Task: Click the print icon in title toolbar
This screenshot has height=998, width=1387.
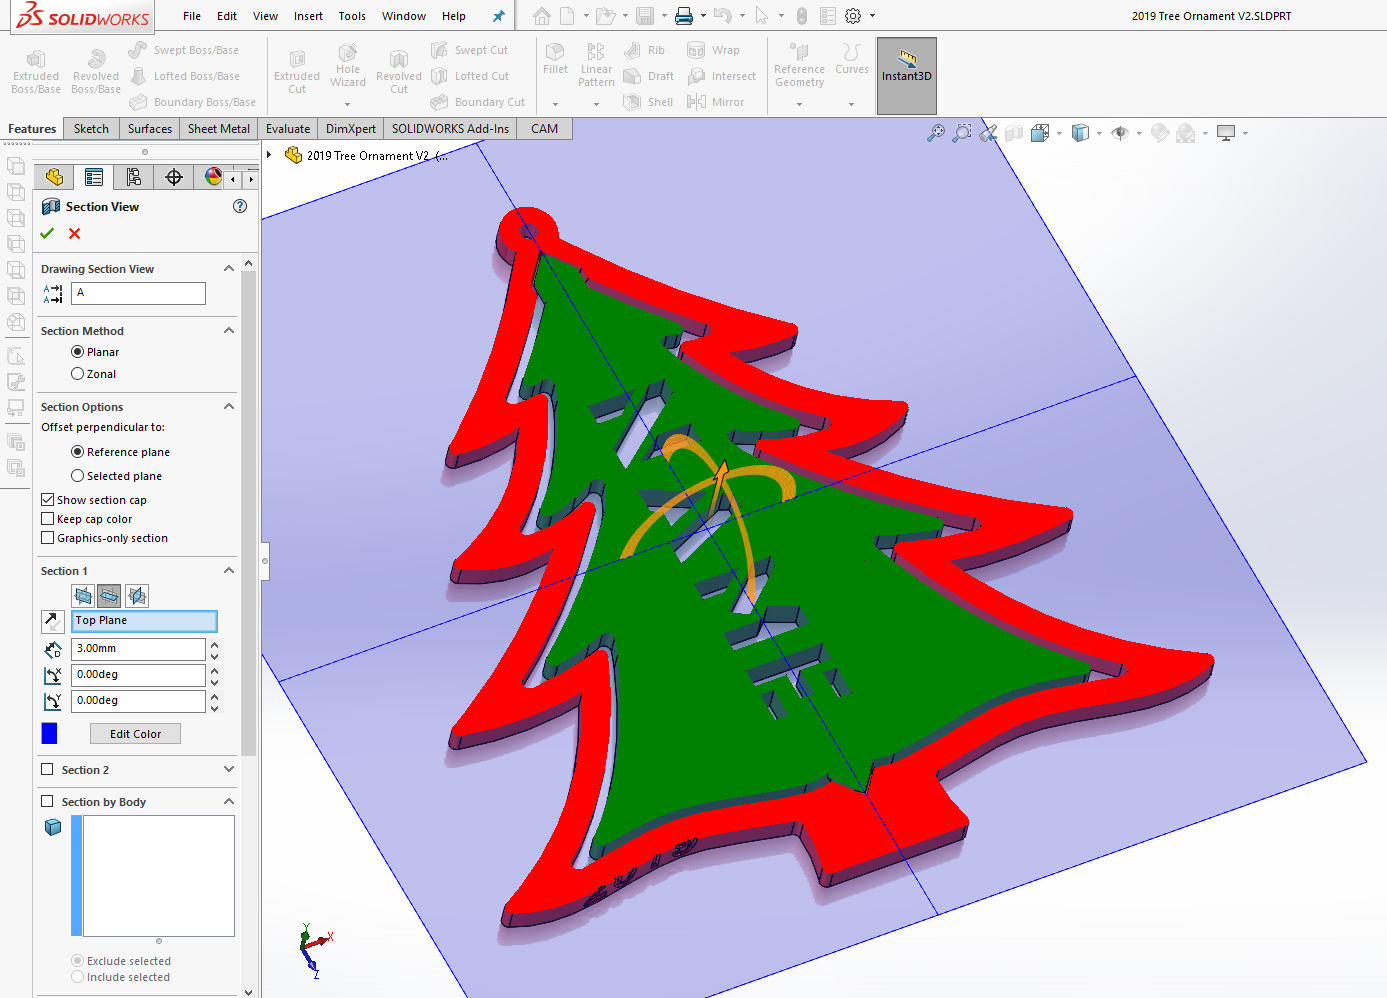Action: (x=684, y=16)
